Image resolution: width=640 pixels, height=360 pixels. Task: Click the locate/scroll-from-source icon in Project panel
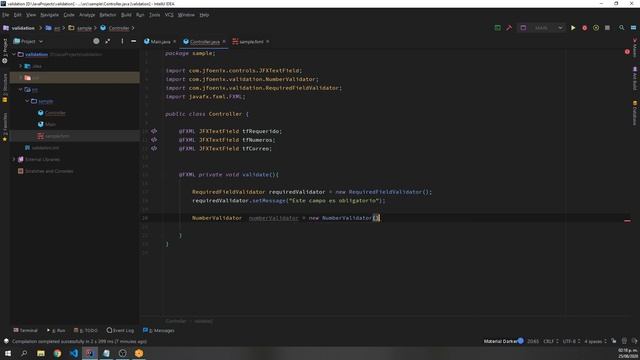point(96,41)
